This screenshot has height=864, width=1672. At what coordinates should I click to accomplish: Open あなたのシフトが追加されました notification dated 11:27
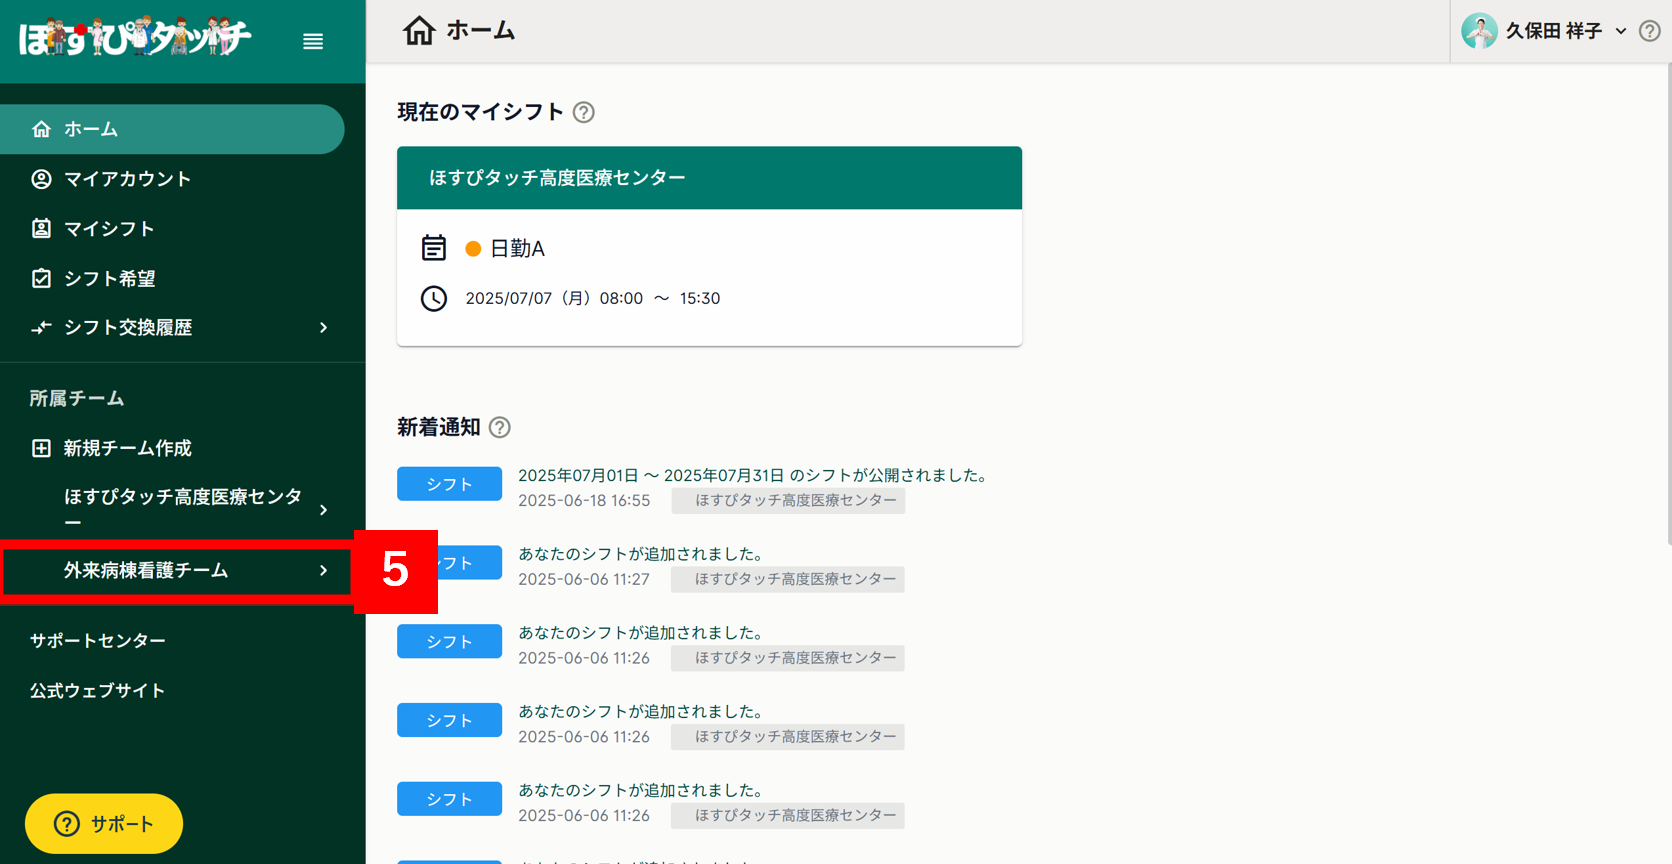click(x=641, y=554)
